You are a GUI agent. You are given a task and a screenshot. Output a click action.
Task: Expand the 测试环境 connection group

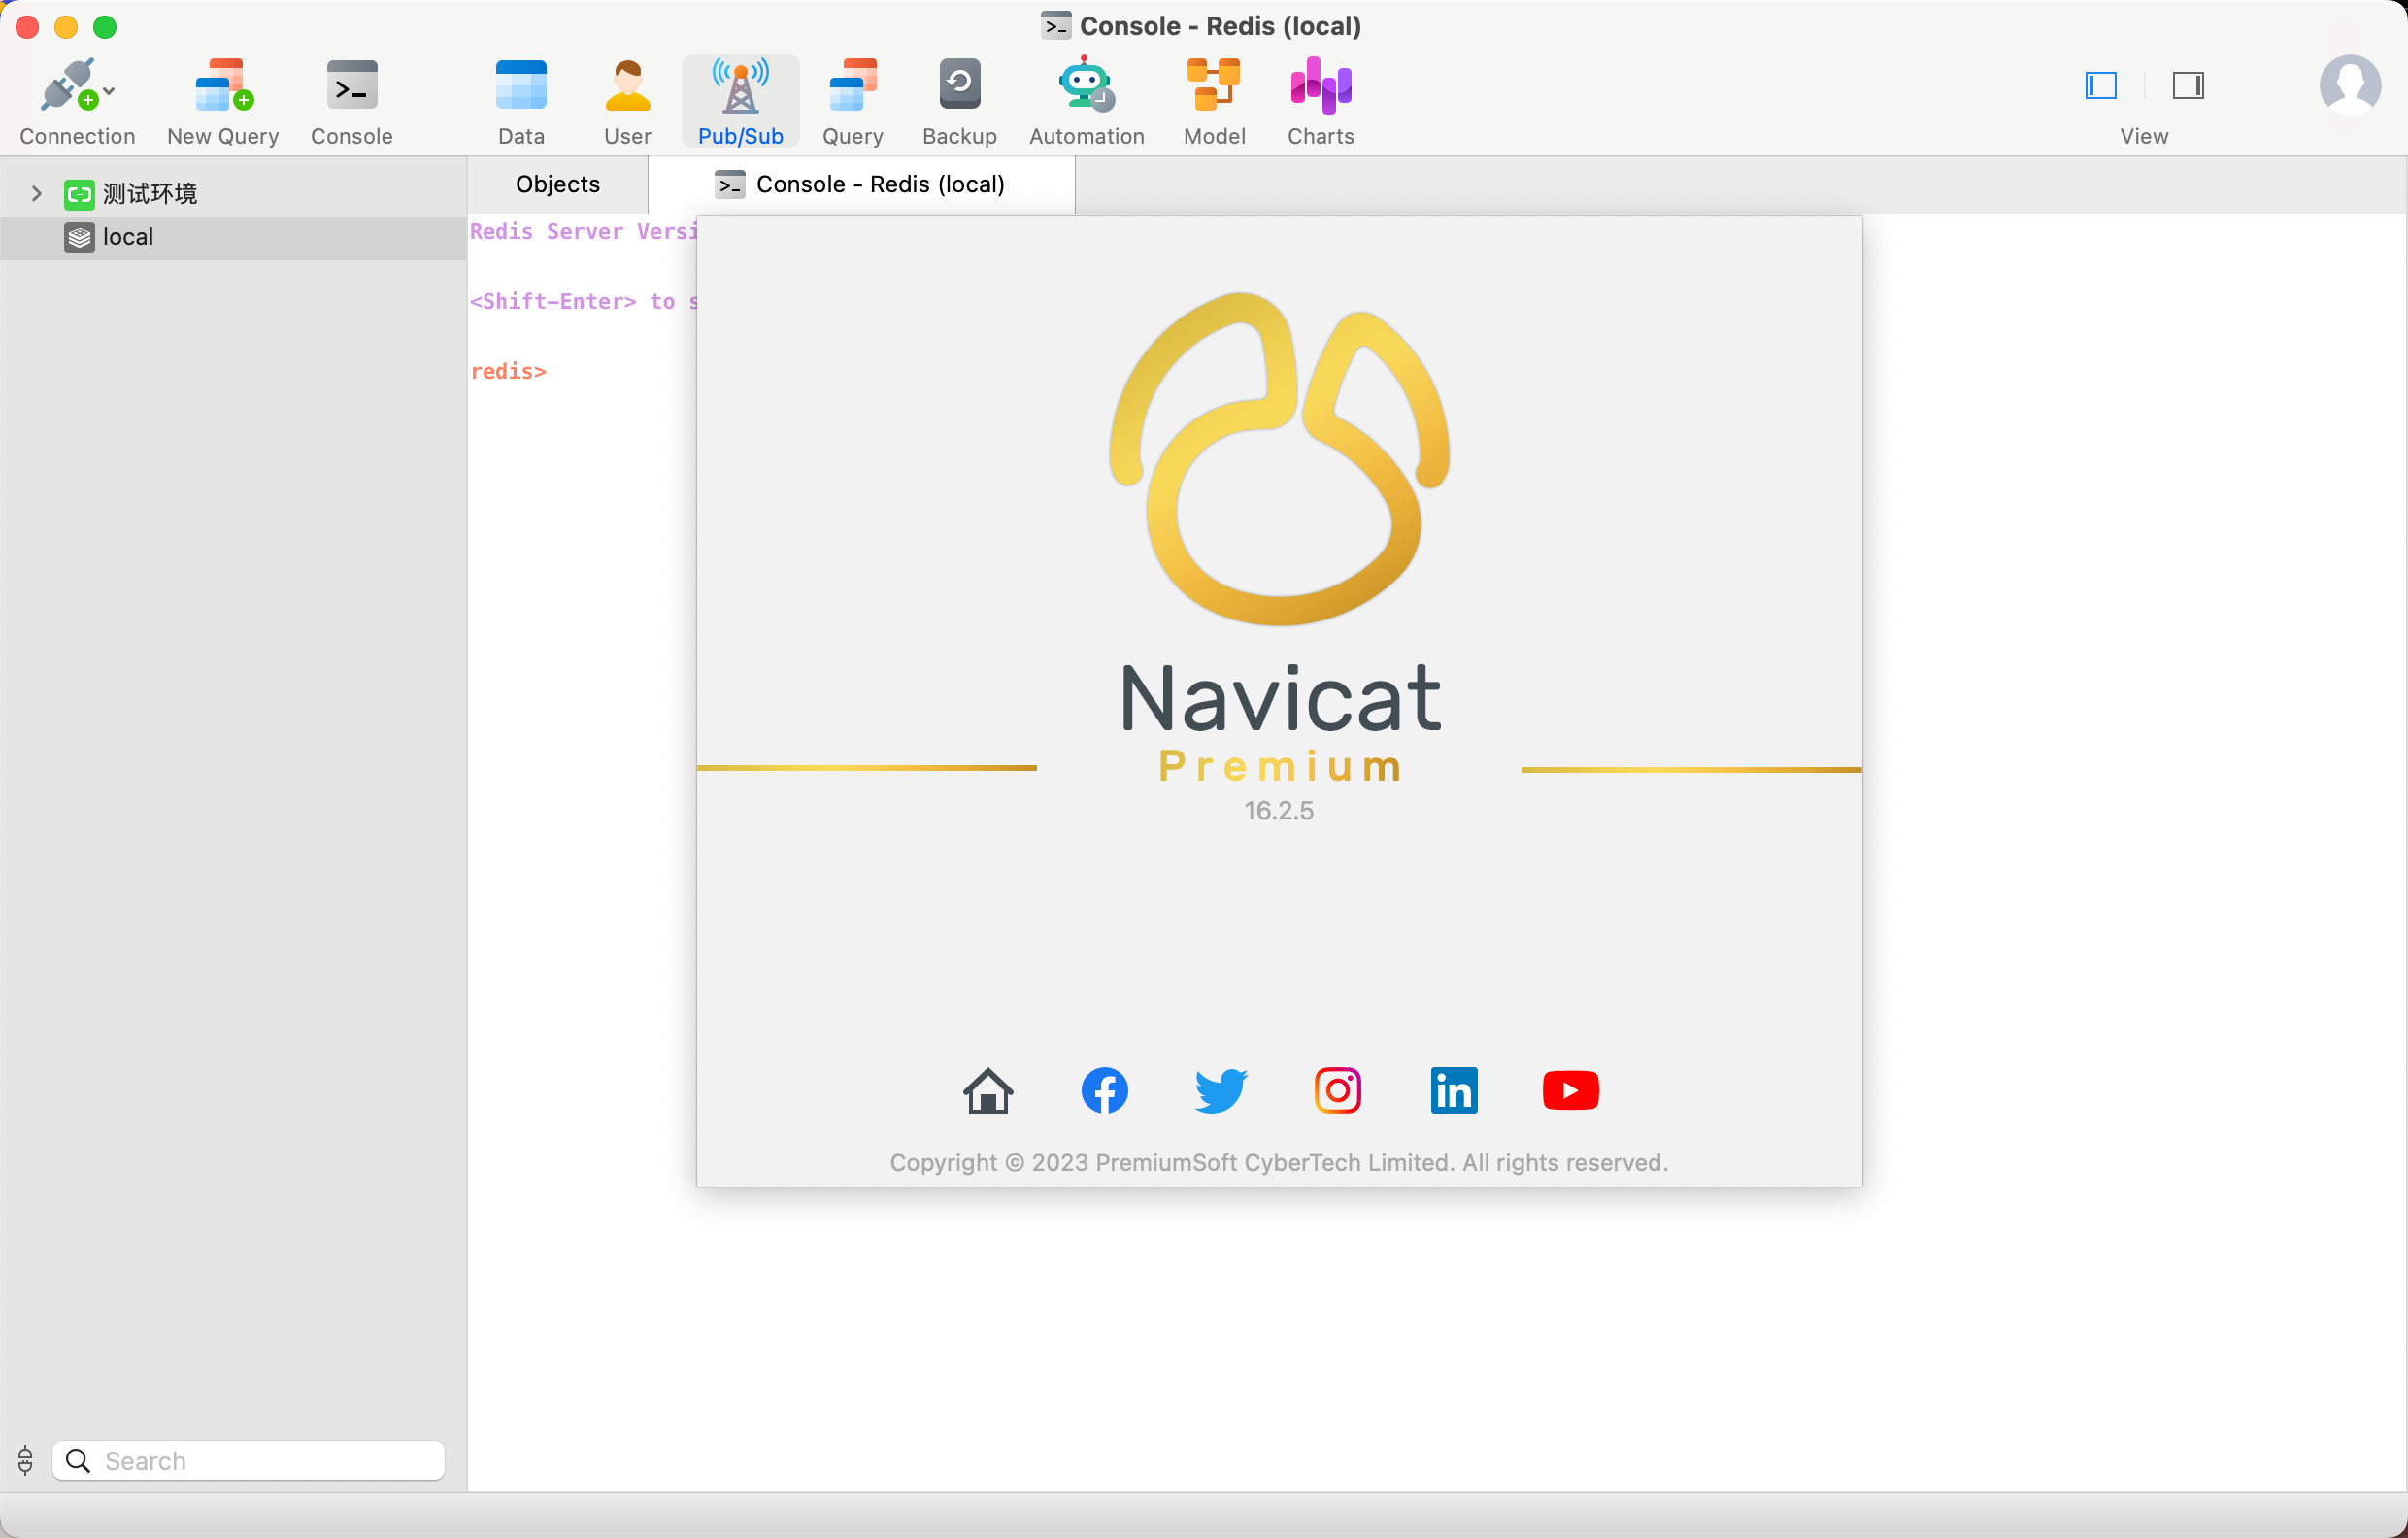pos(36,193)
